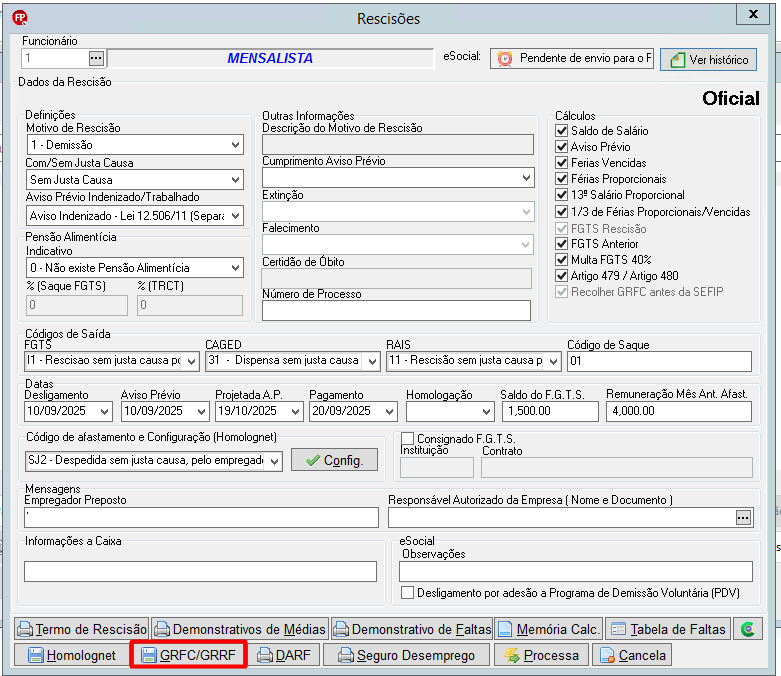Click the FP application logo icon
Screen dimensions: 781x676
pyautogui.click(x=19, y=18)
